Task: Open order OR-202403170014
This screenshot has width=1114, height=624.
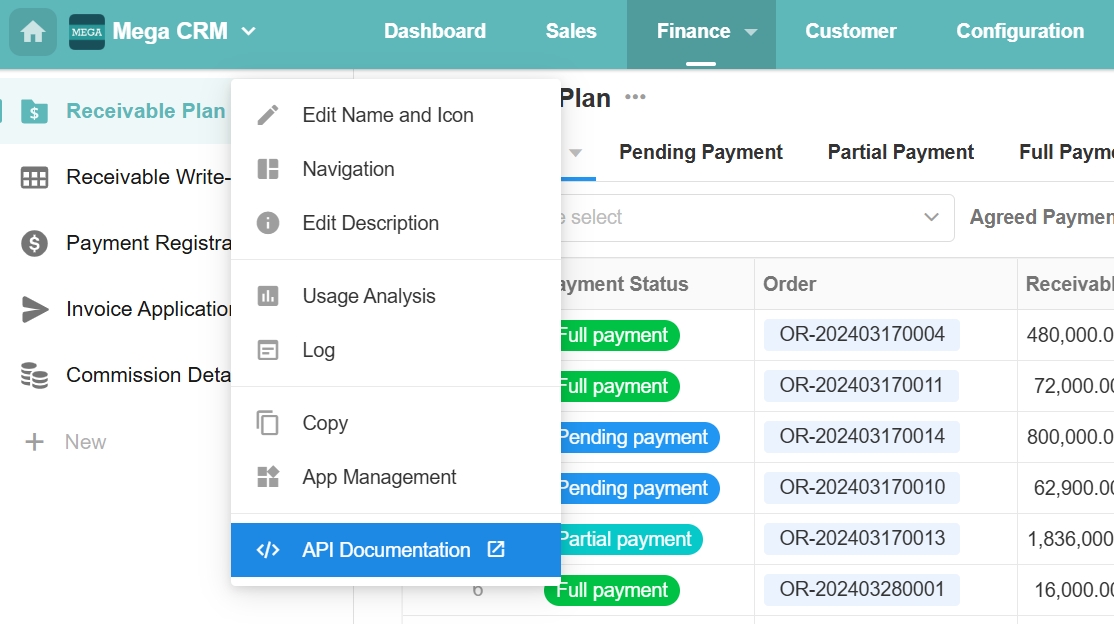Action: [862, 436]
